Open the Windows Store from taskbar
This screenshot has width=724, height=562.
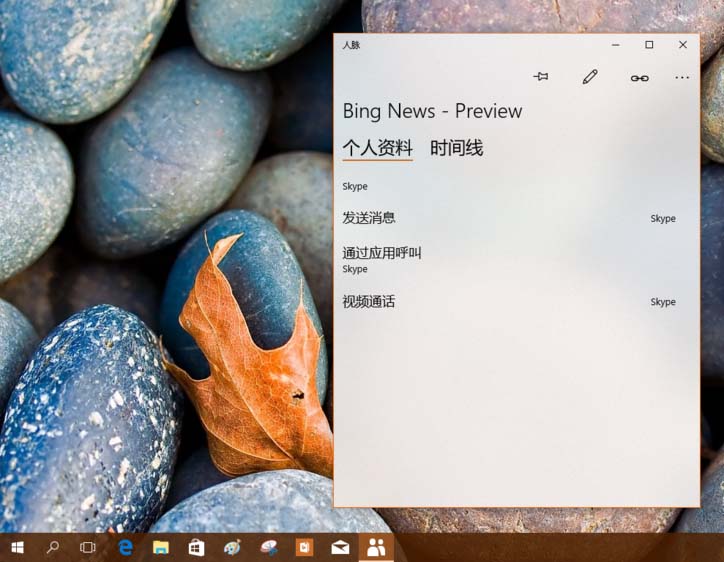[196, 547]
